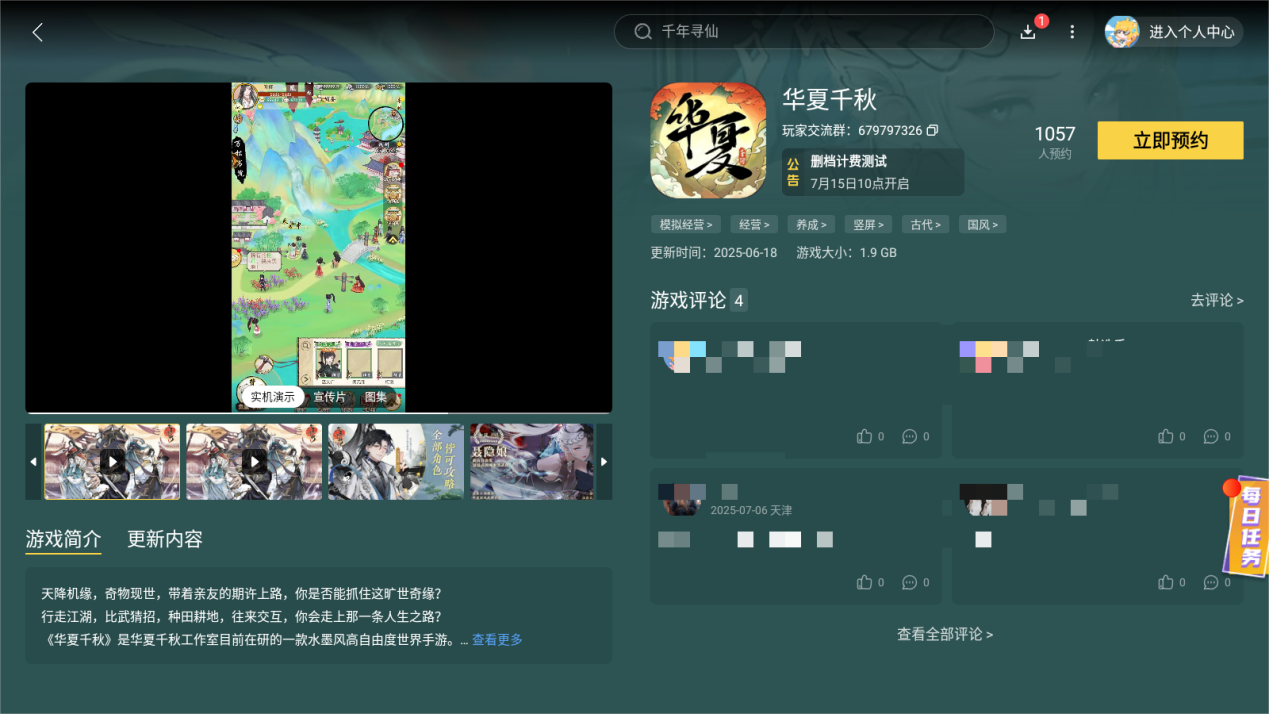Play the first trailer video thumbnail
Viewport: 1269px width, 714px height.
(x=111, y=461)
